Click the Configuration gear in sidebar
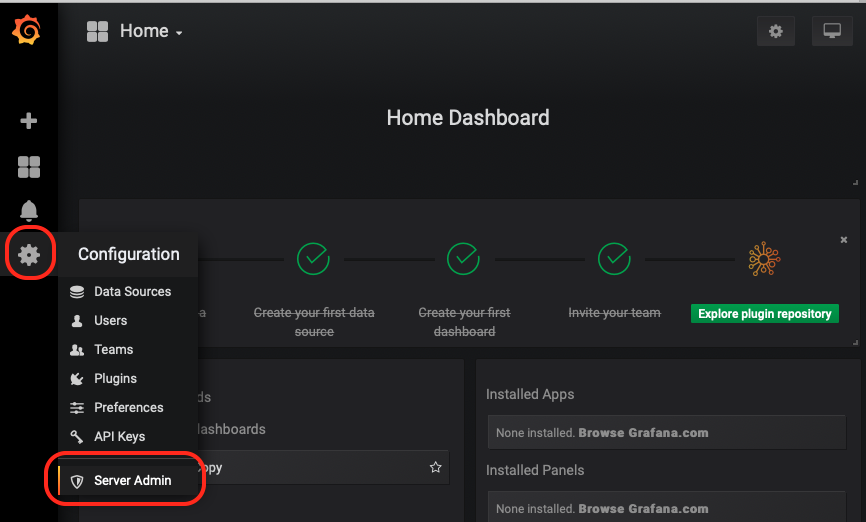The width and height of the screenshot is (866, 522). coord(29,255)
